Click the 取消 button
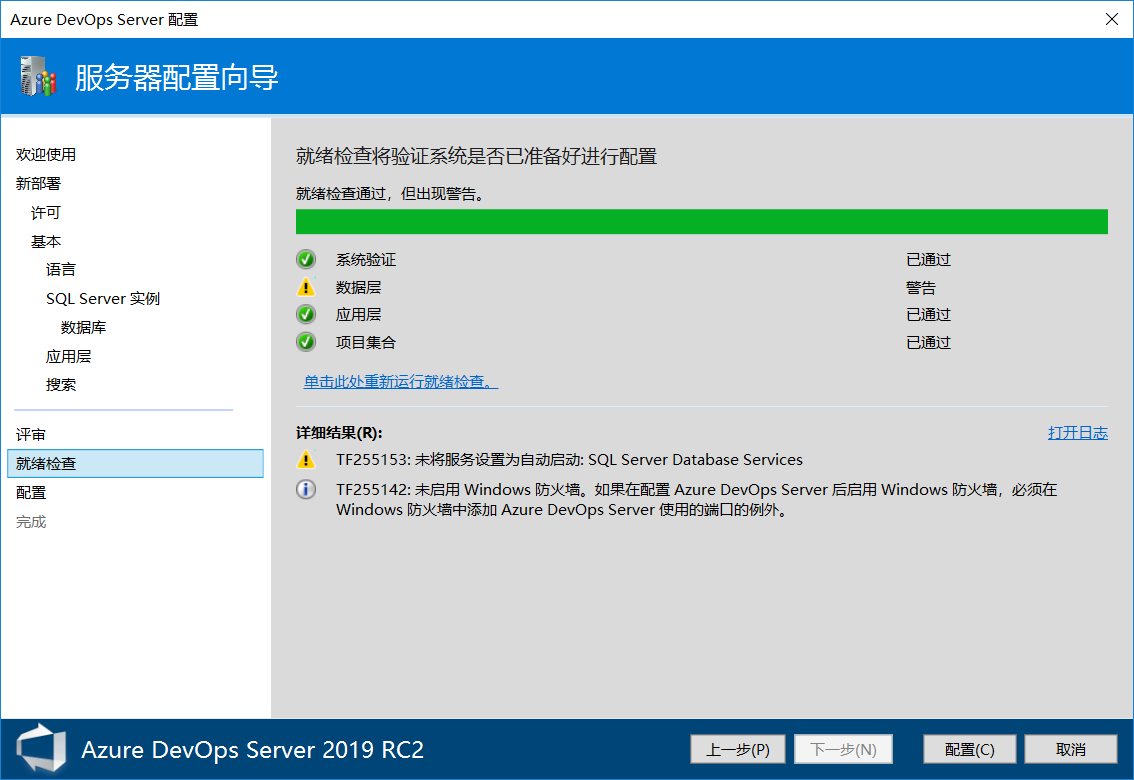 point(1070,748)
